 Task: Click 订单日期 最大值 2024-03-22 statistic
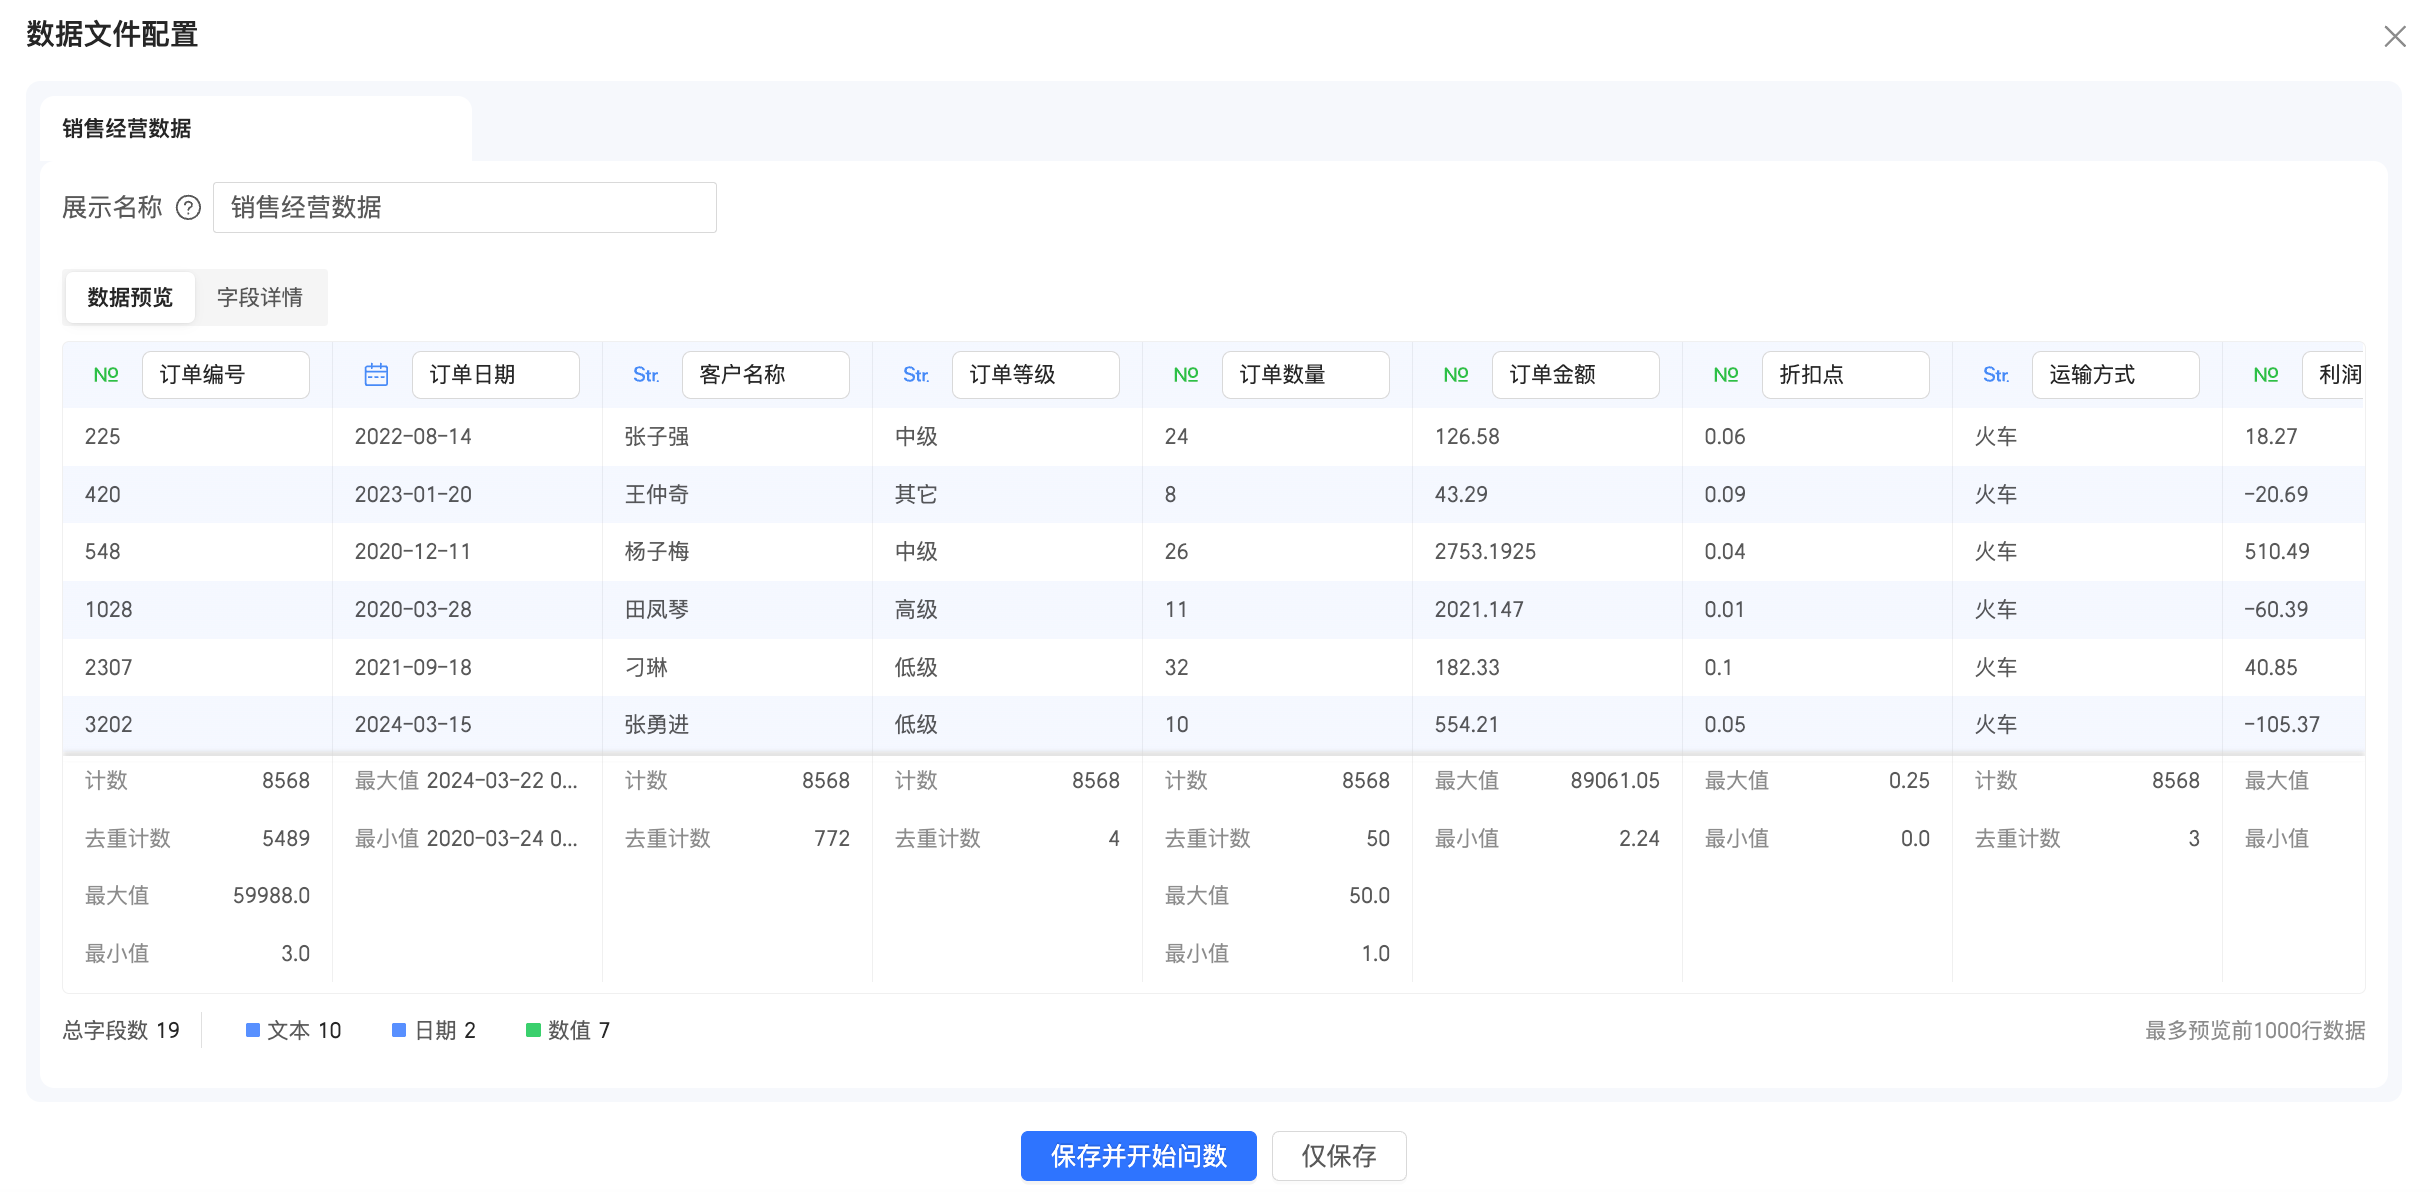point(466,781)
